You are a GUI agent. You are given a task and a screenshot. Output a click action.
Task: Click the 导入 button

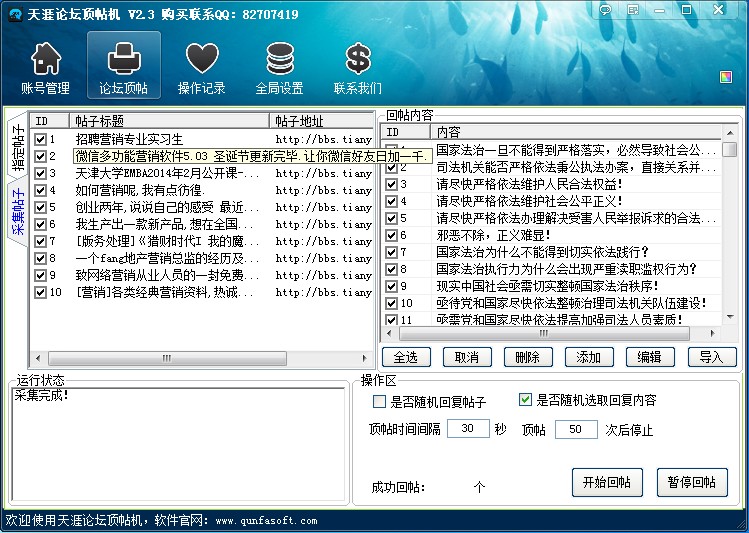[711, 357]
